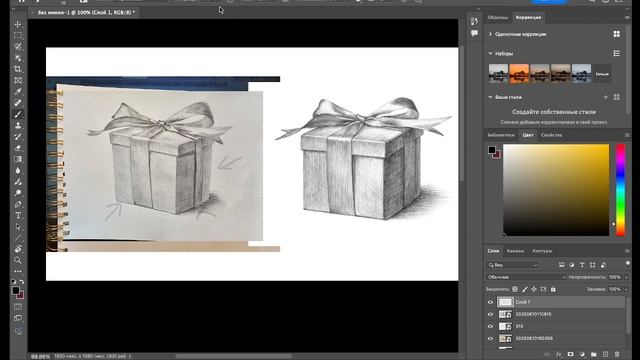
Task: Open blend mode dropdown Обычные
Action: (527, 277)
